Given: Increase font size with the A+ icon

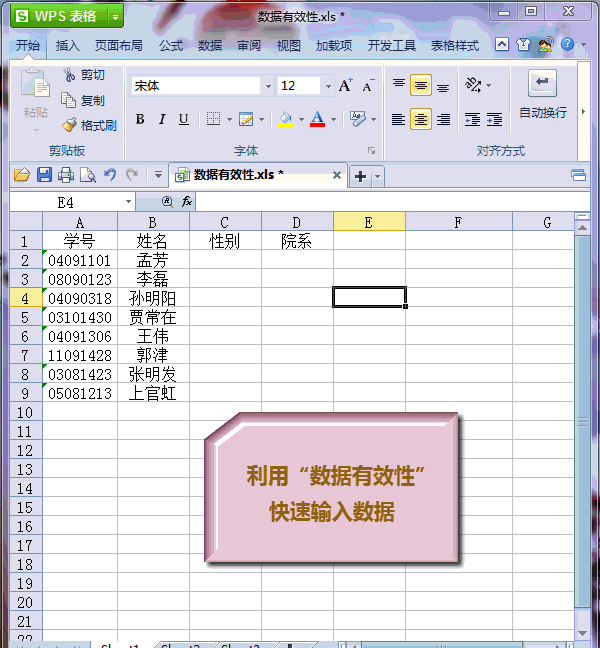Looking at the screenshot, I should tap(345, 86).
